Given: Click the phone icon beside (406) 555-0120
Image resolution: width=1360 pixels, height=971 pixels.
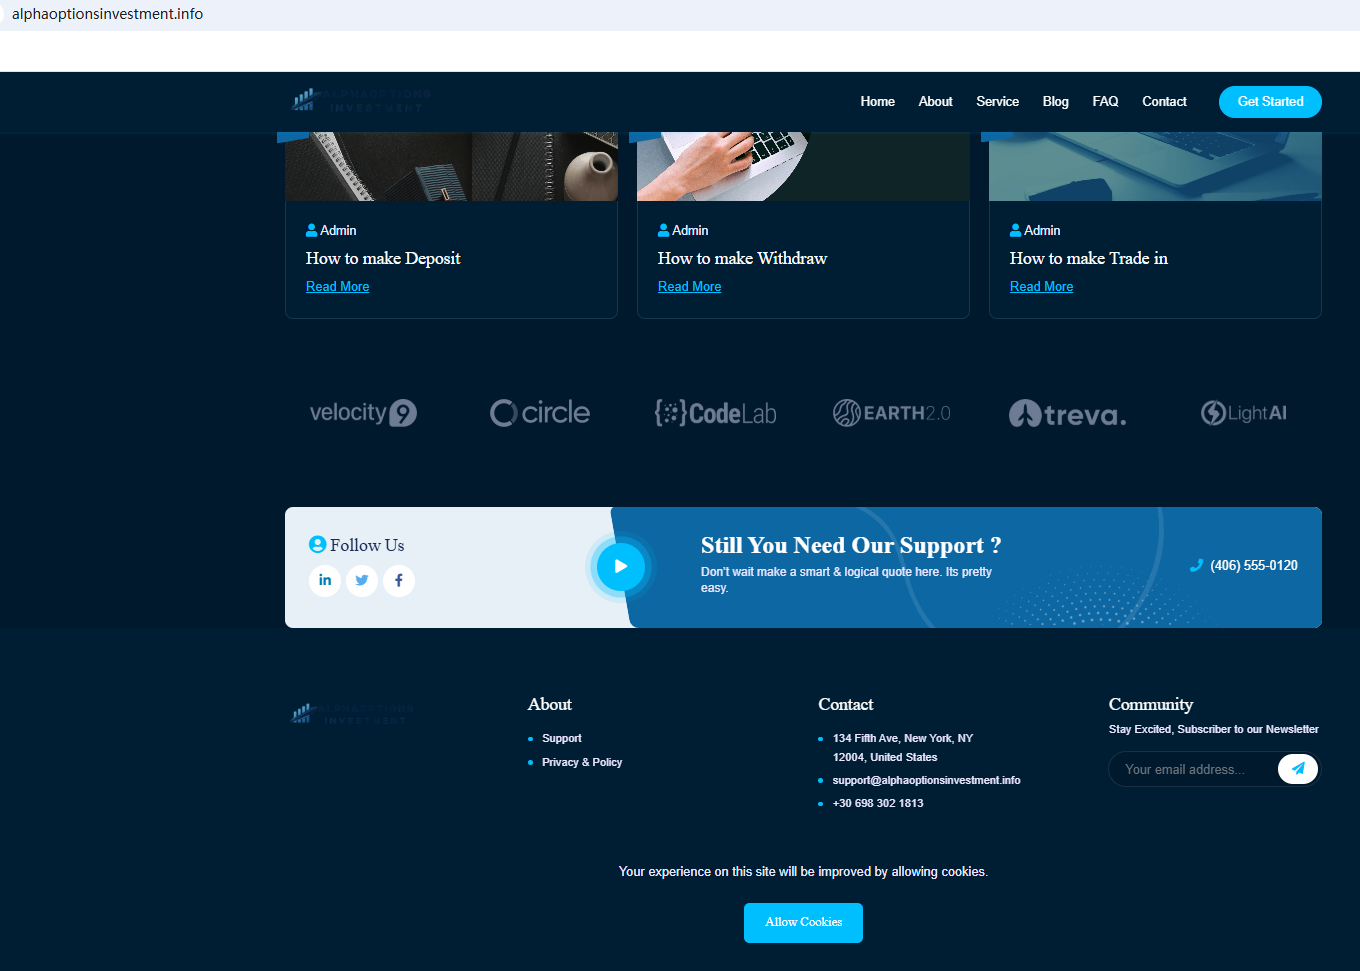Looking at the screenshot, I should click(x=1196, y=566).
